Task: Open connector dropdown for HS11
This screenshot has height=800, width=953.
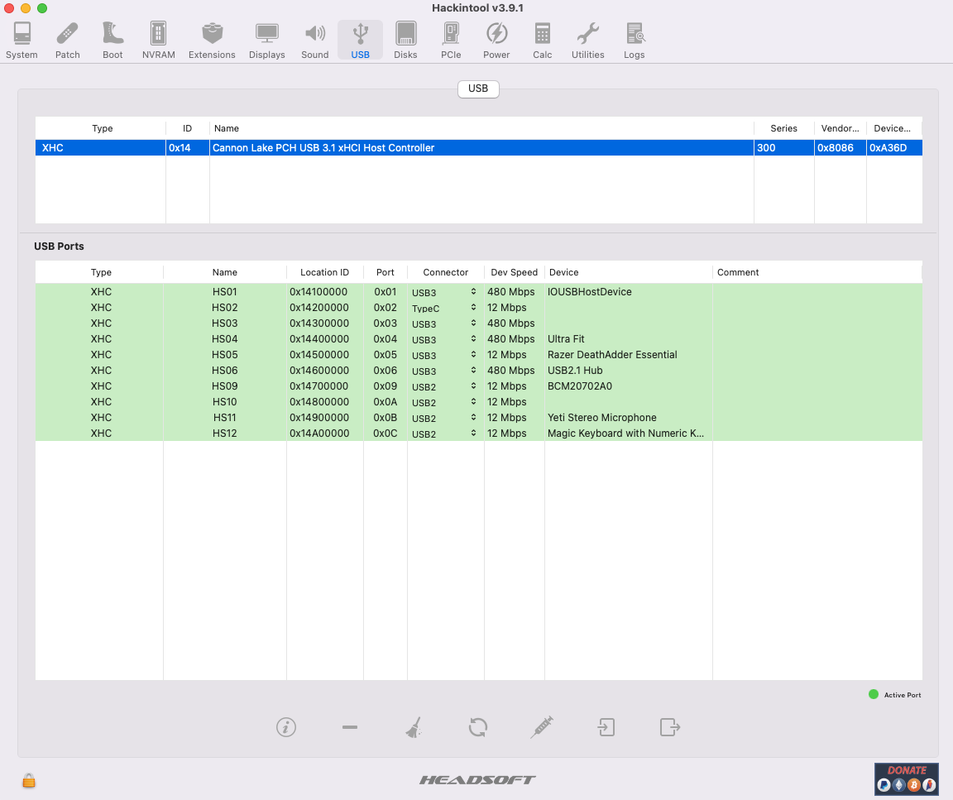Action: point(445,419)
